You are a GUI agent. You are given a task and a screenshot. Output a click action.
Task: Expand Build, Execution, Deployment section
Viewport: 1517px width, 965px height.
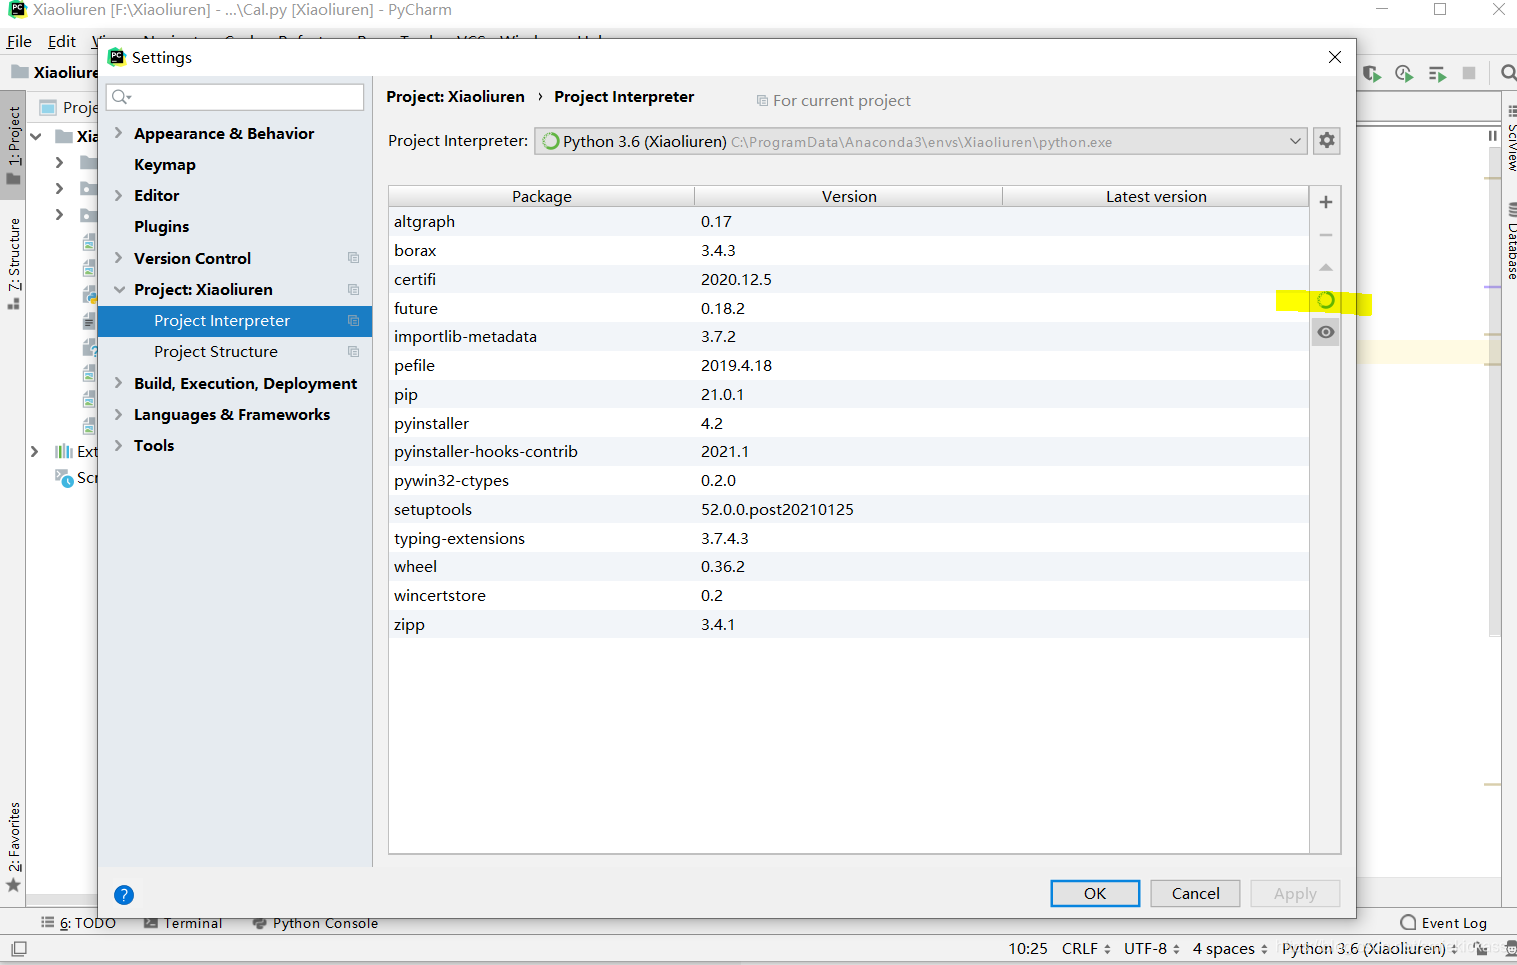119,383
